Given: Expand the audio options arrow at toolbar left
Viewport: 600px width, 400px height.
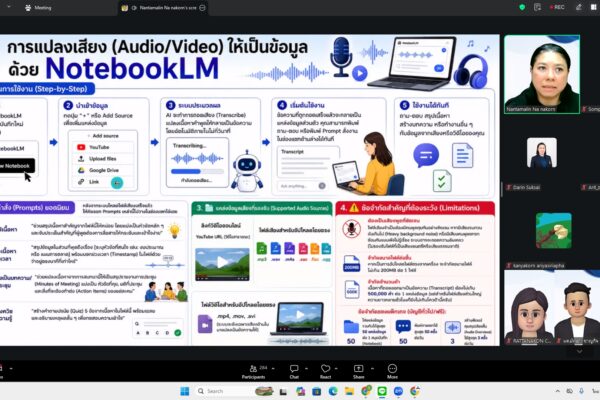Looking at the screenshot, I should point(11,369).
